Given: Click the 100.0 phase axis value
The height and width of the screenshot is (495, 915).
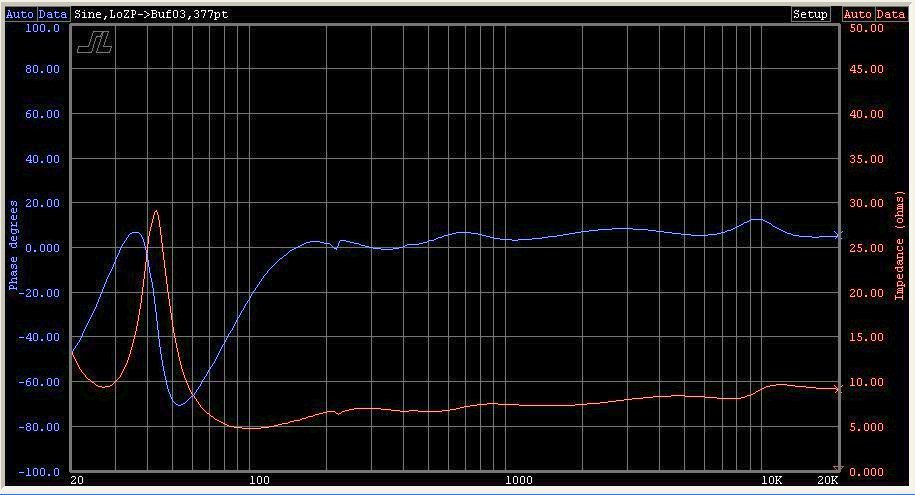Looking at the screenshot, I should click(43, 28).
